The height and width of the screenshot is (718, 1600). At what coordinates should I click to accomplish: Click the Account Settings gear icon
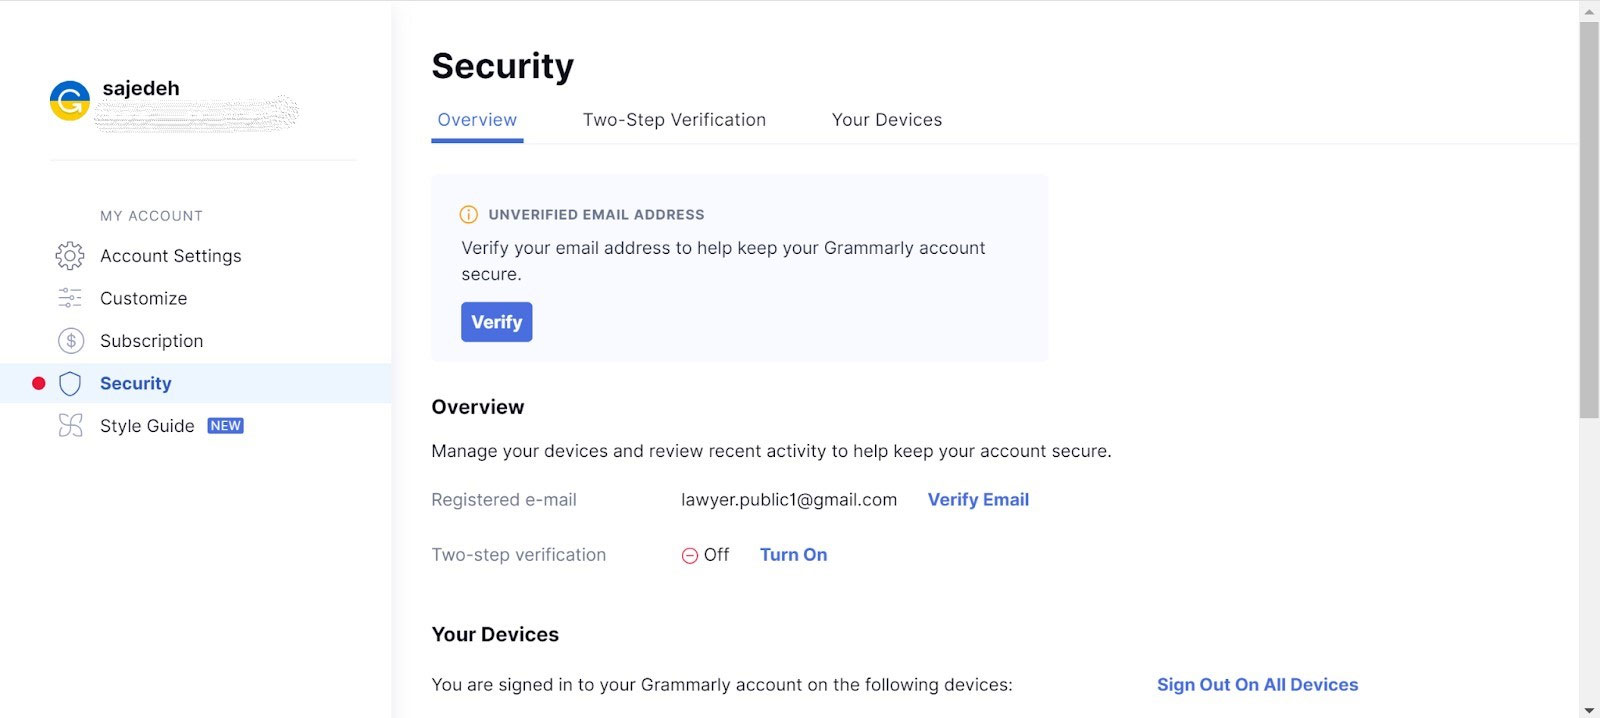[x=70, y=256]
